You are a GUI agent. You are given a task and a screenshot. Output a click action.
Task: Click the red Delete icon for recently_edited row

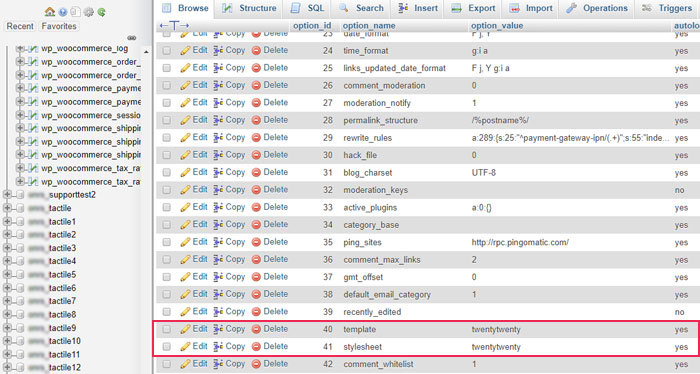click(256, 312)
